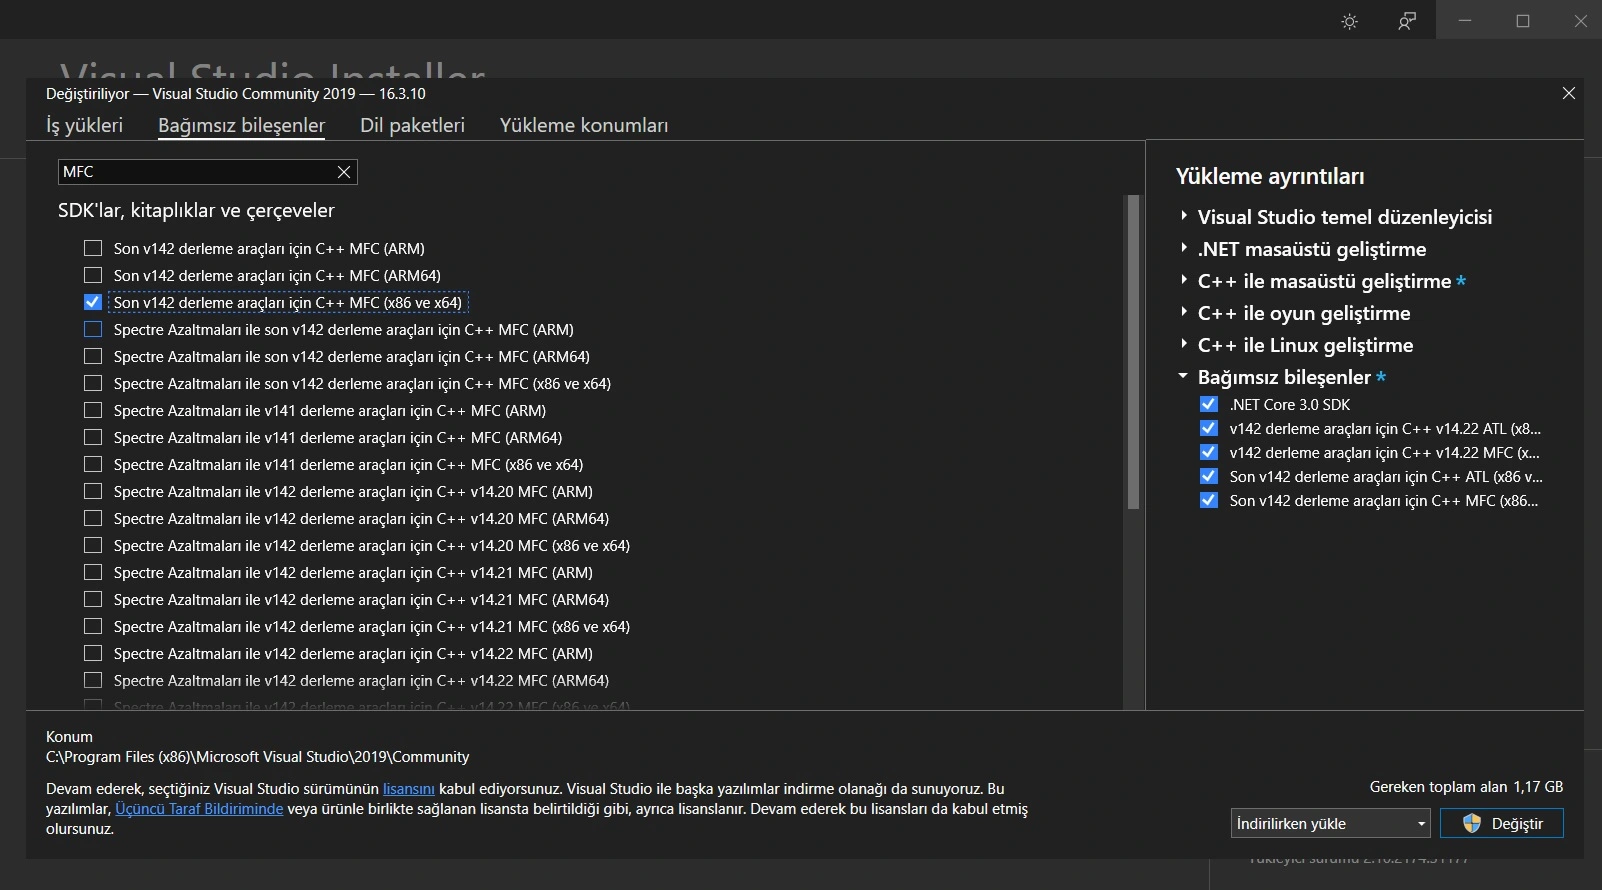Expand .NET masaüstü geliştirme details
This screenshot has height=890, width=1602.
pos(1184,248)
